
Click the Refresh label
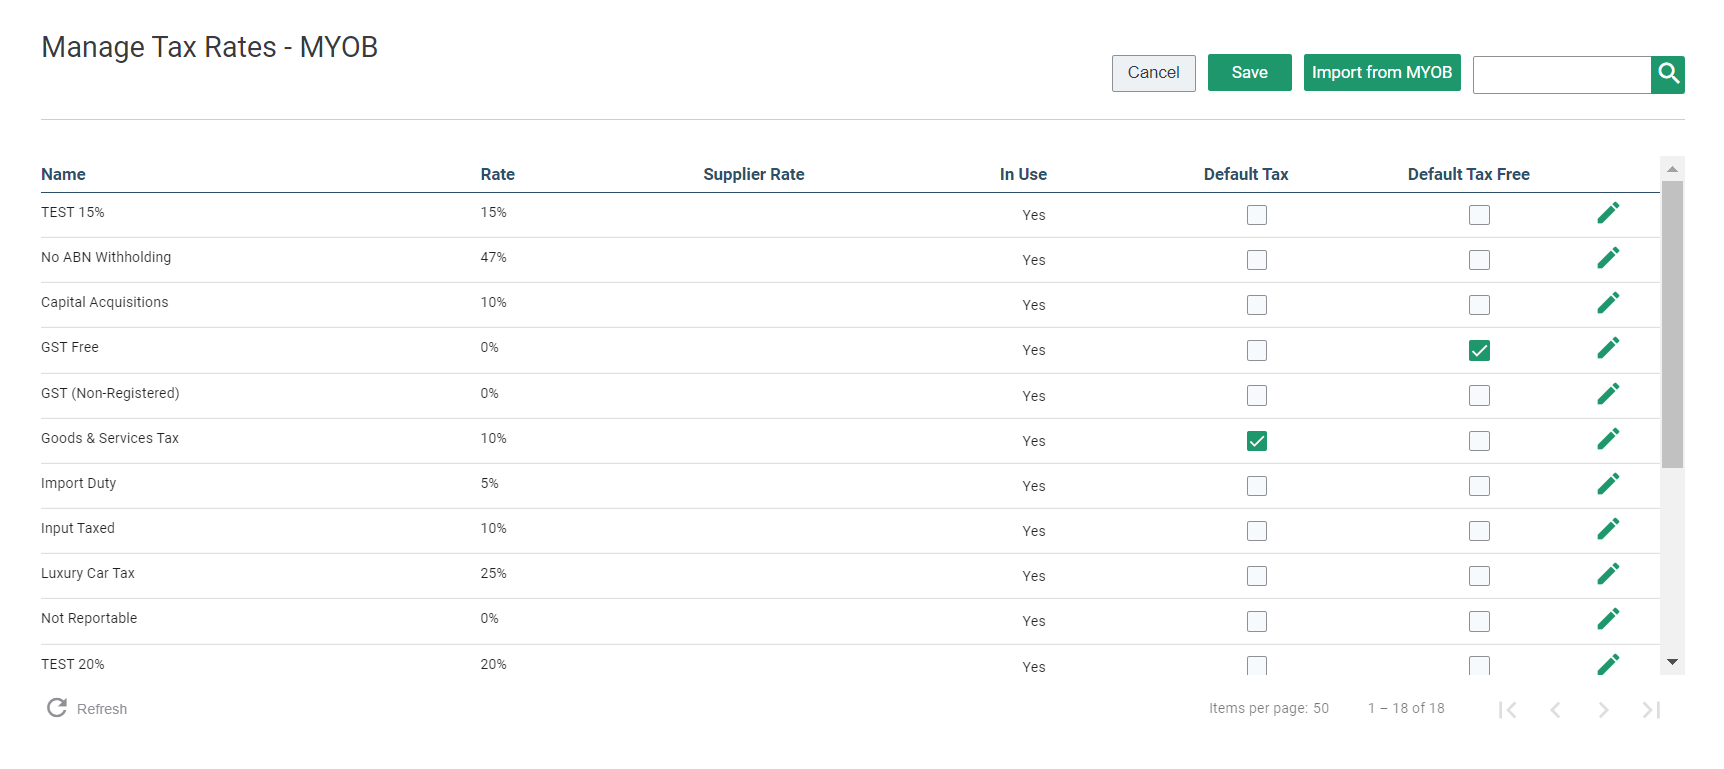tap(102, 709)
